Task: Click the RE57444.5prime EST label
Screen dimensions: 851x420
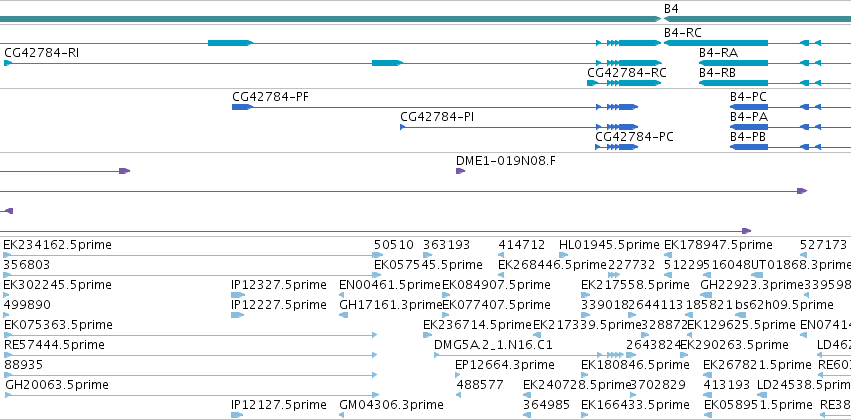Action: coord(54,345)
